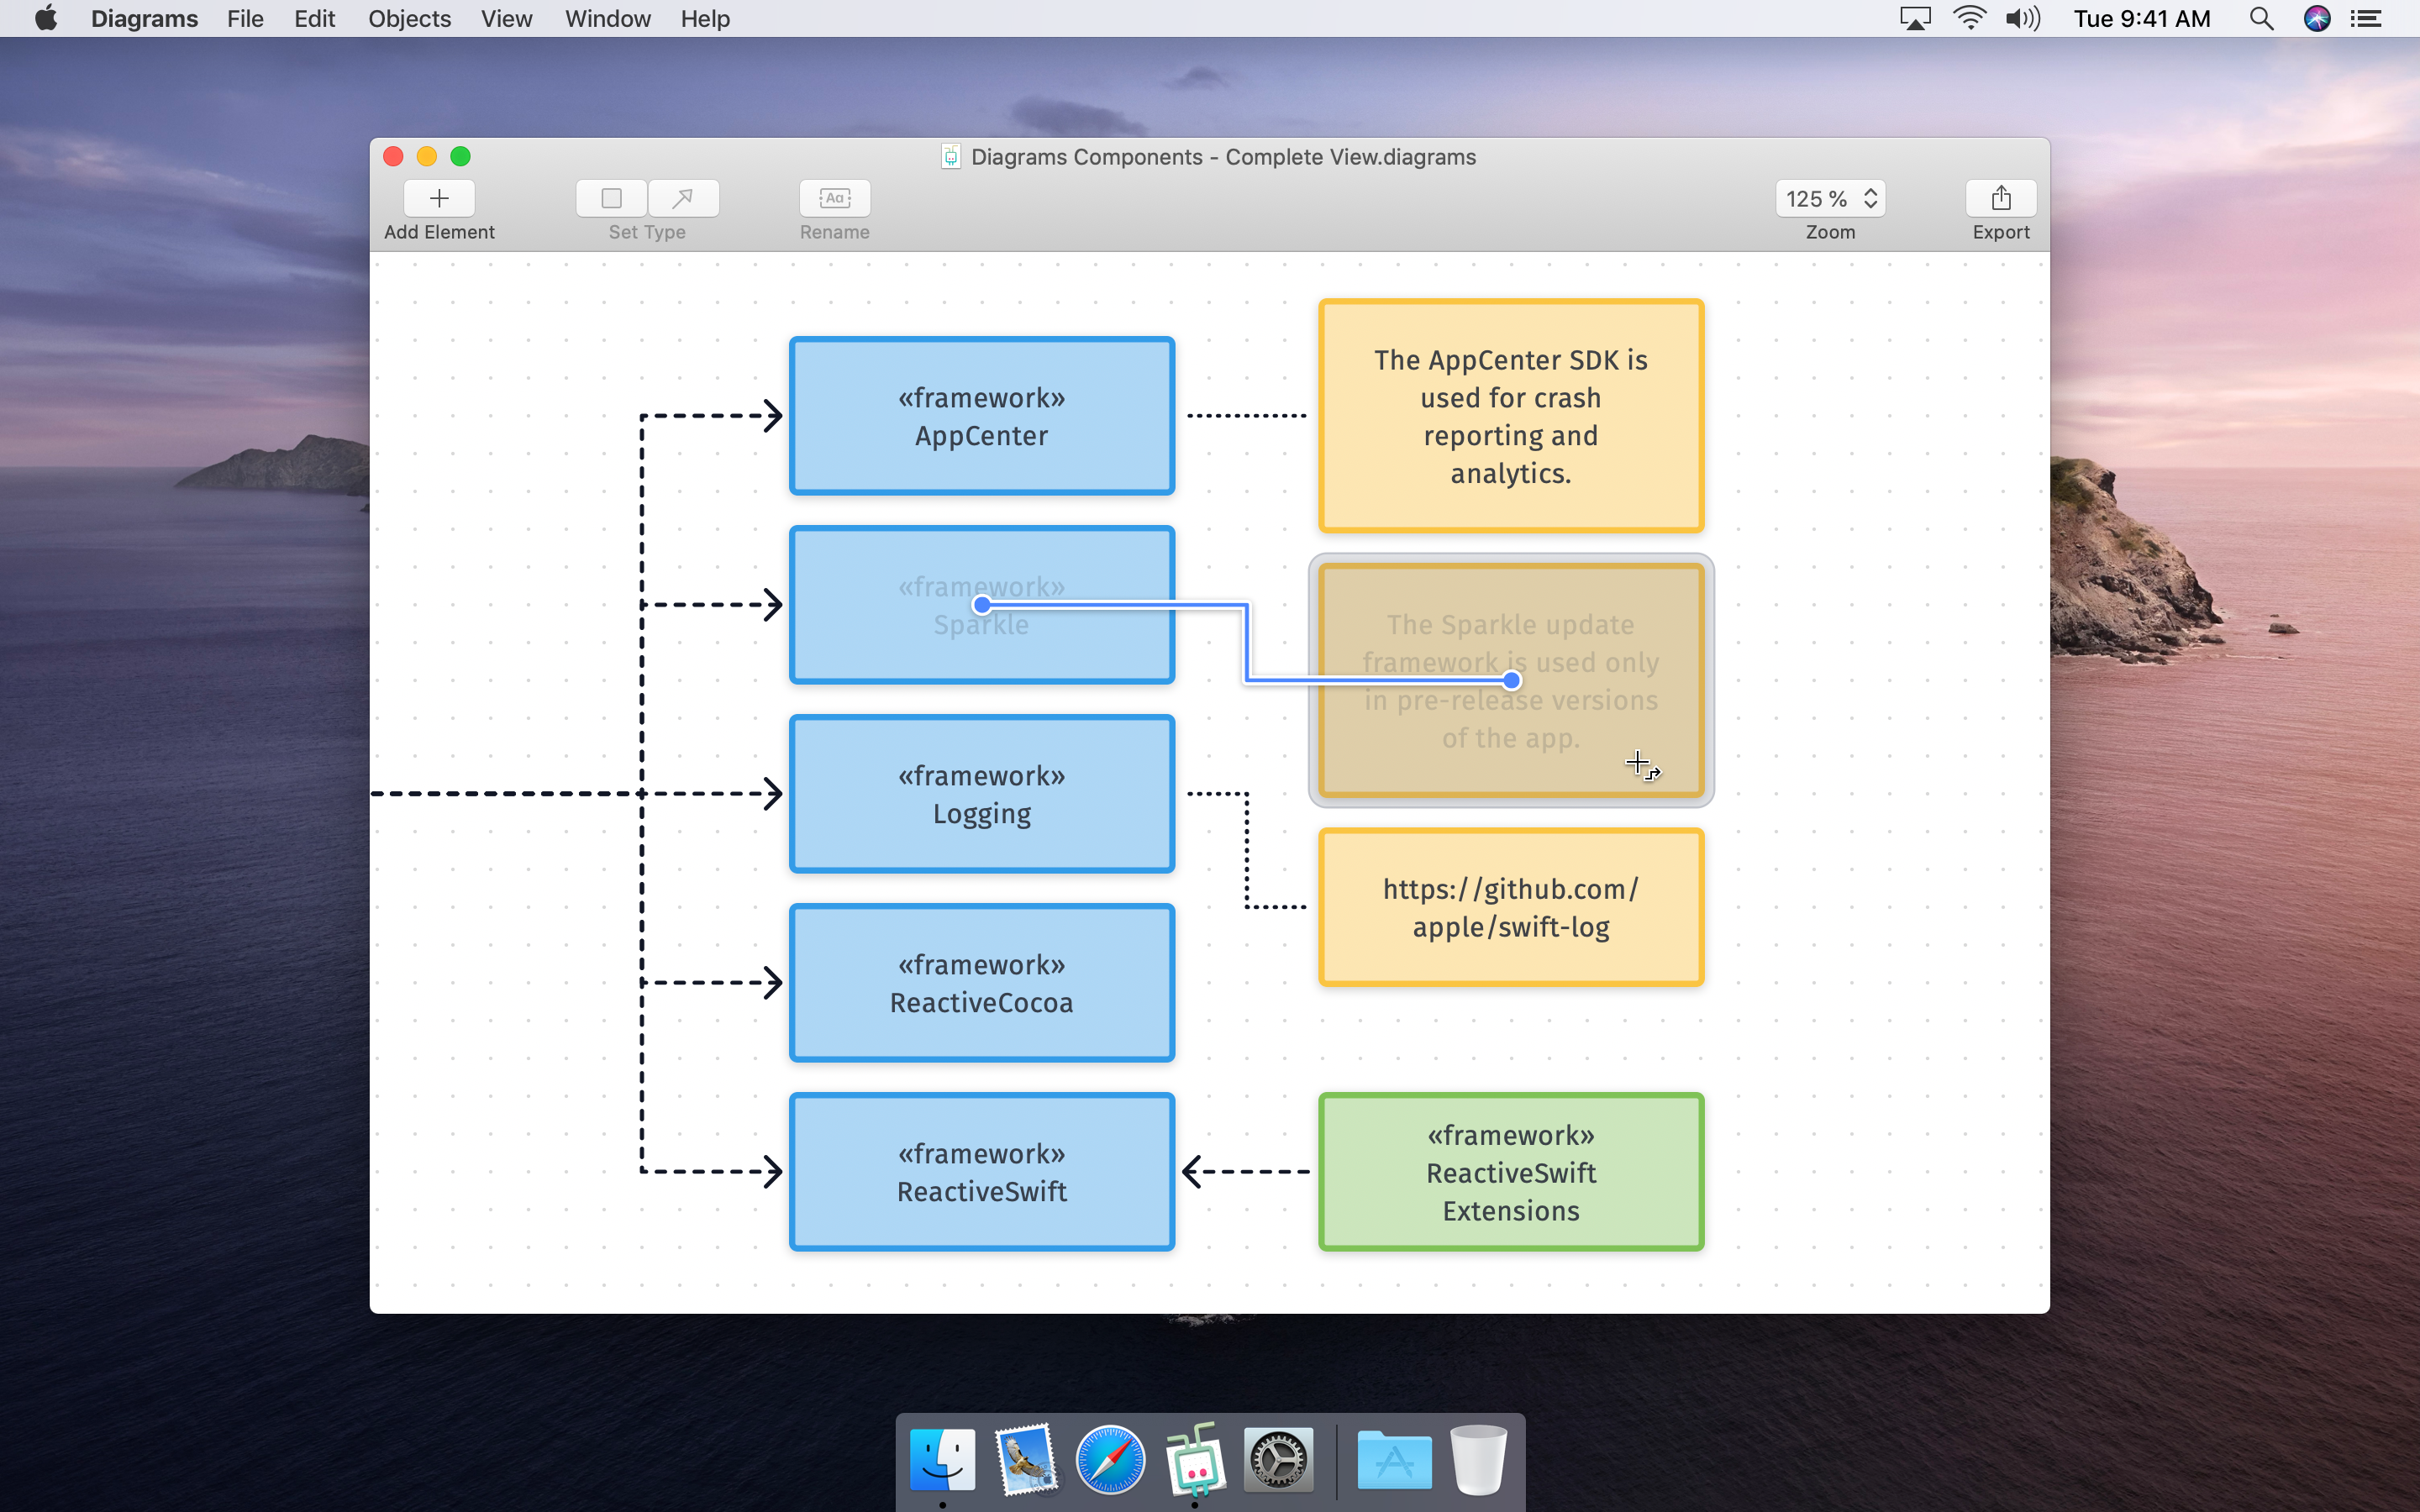2420x1512 pixels.
Task: Open the volume control menu
Action: (2022, 19)
